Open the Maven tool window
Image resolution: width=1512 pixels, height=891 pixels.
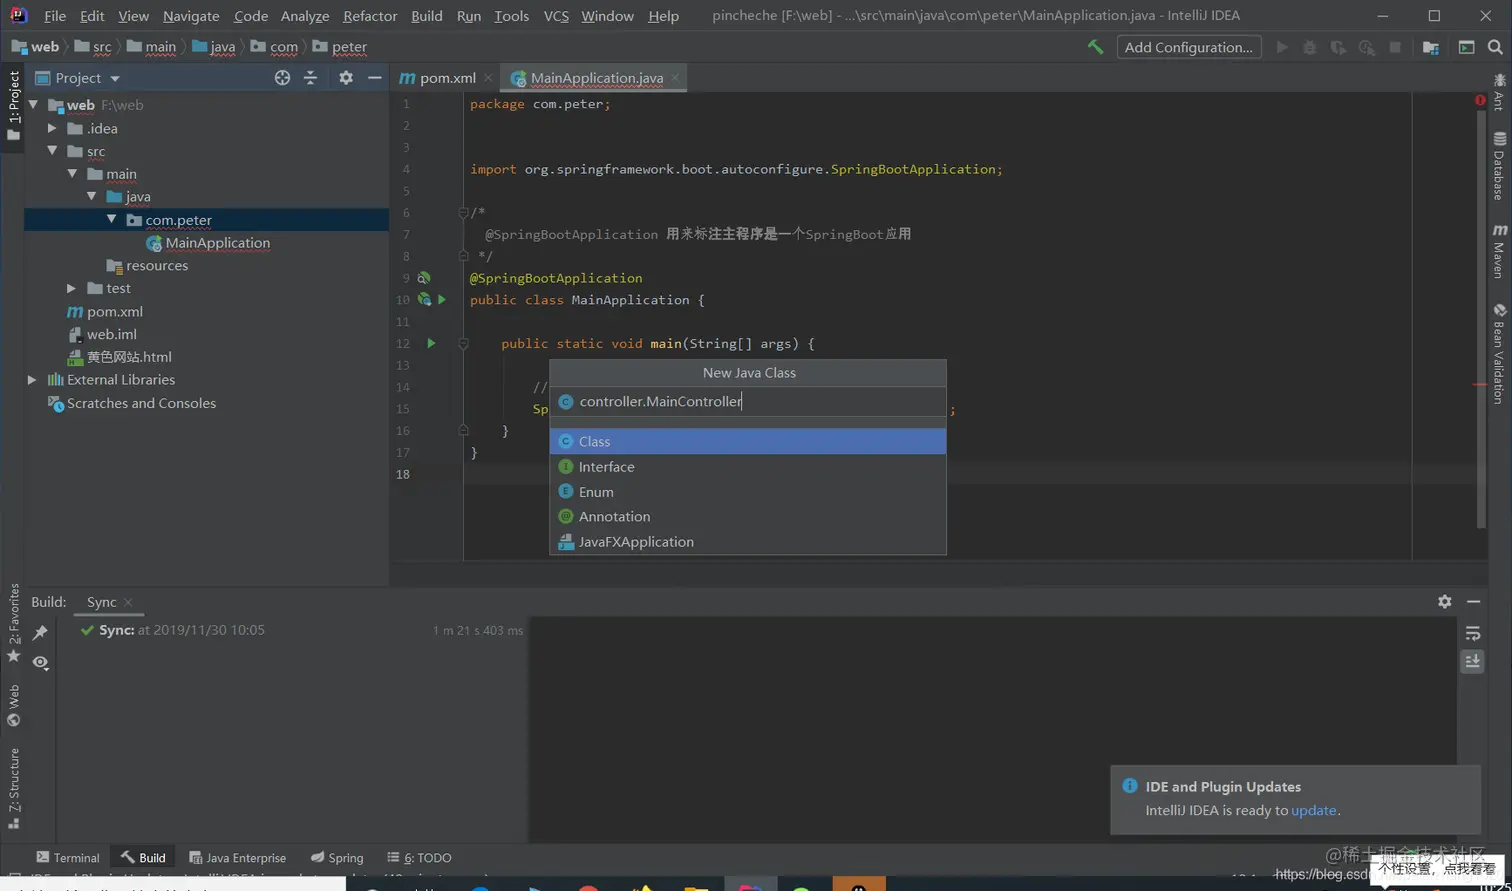click(1499, 252)
